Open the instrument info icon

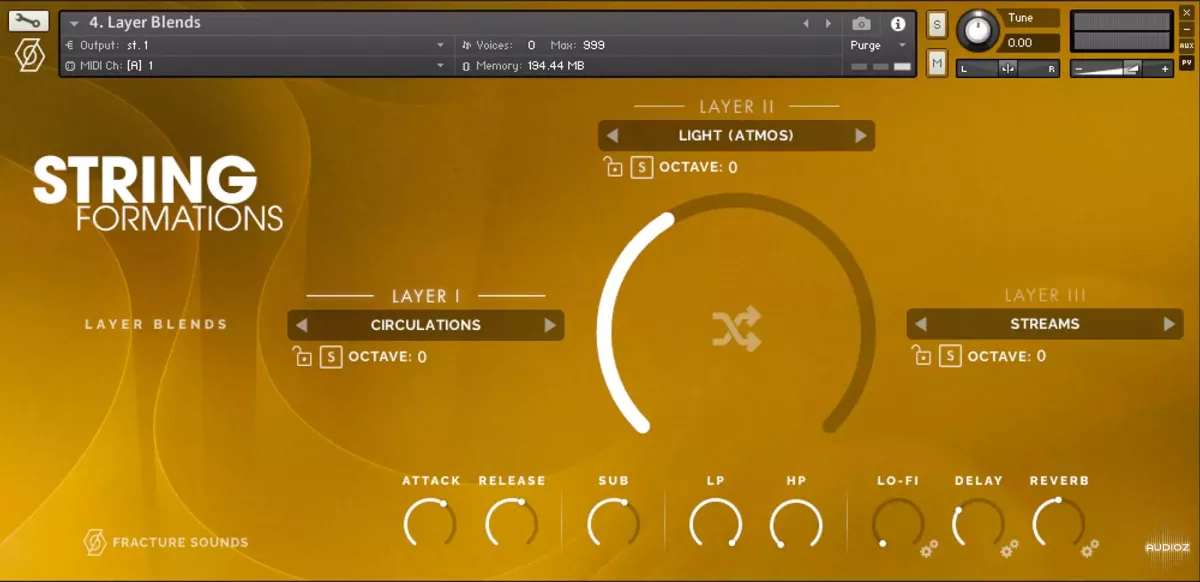pyautogui.click(x=897, y=23)
